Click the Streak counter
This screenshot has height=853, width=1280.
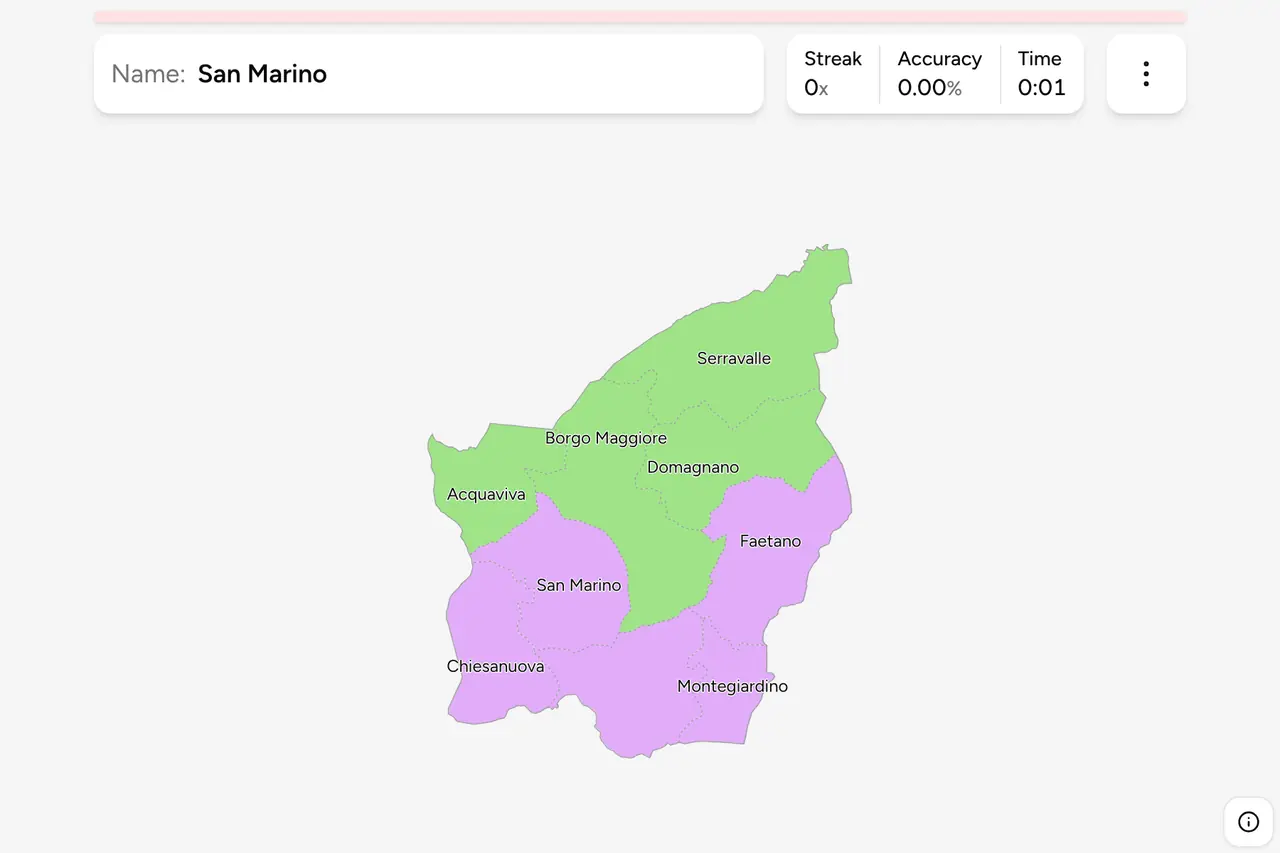click(x=832, y=74)
